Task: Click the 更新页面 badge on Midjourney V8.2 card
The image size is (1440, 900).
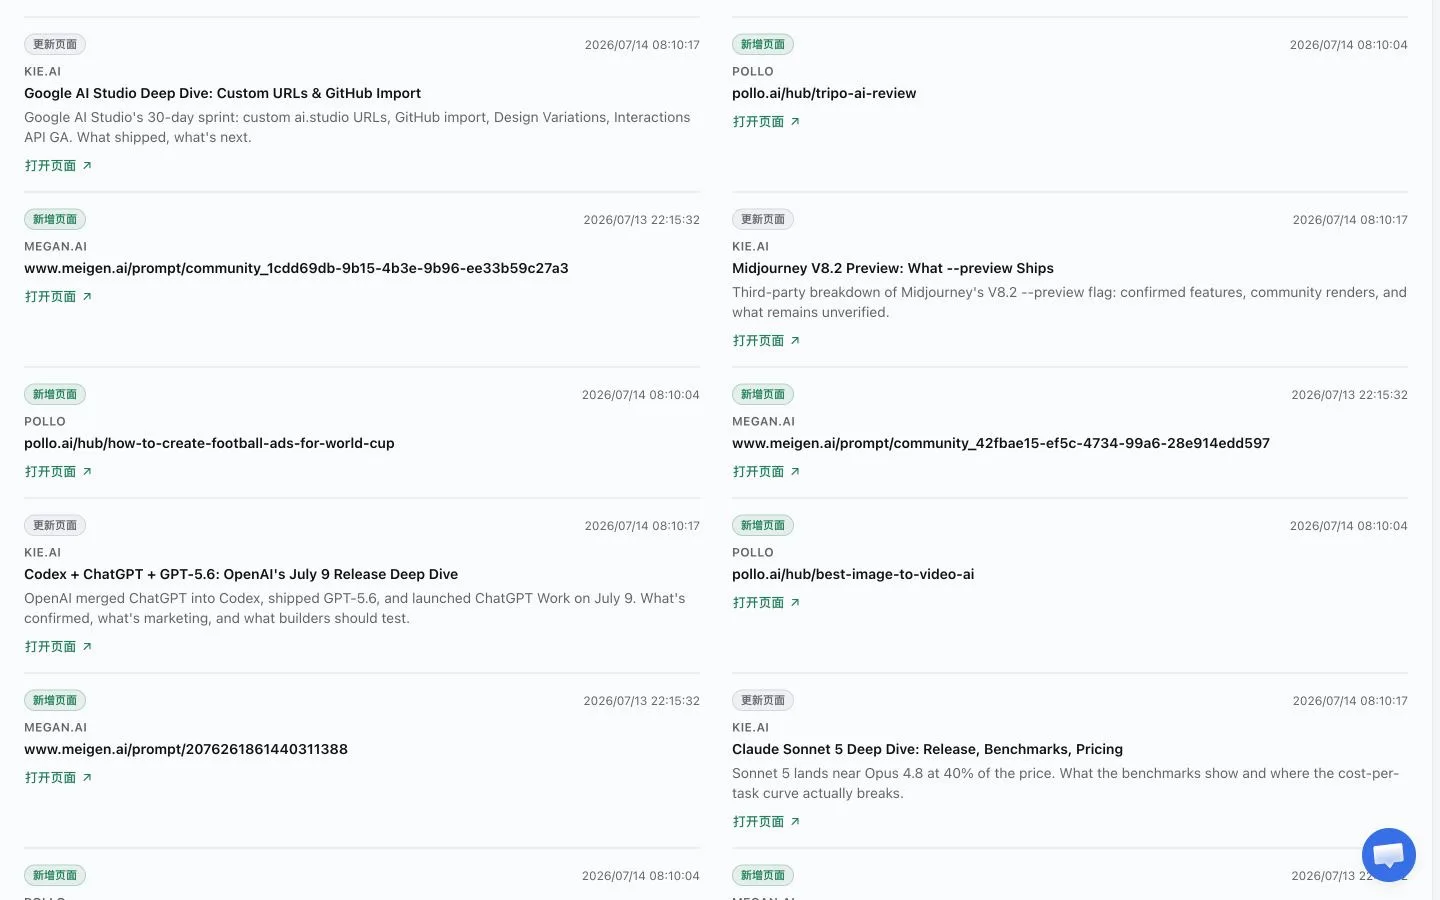Action: pyautogui.click(x=763, y=220)
